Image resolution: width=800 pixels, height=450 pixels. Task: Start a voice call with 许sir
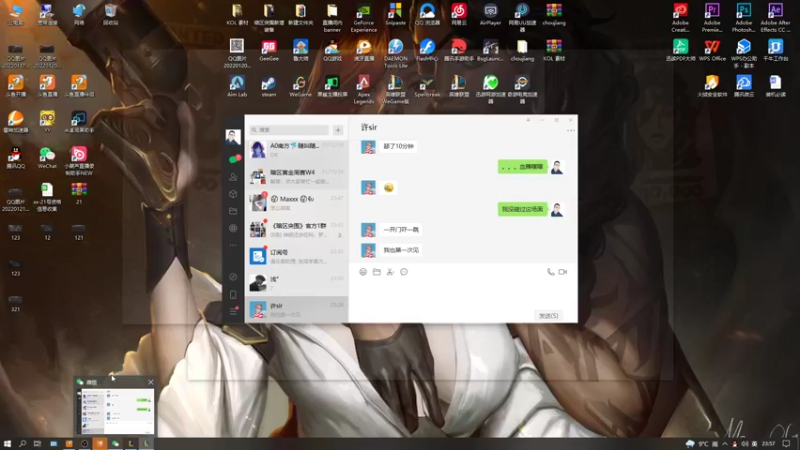(551, 272)
